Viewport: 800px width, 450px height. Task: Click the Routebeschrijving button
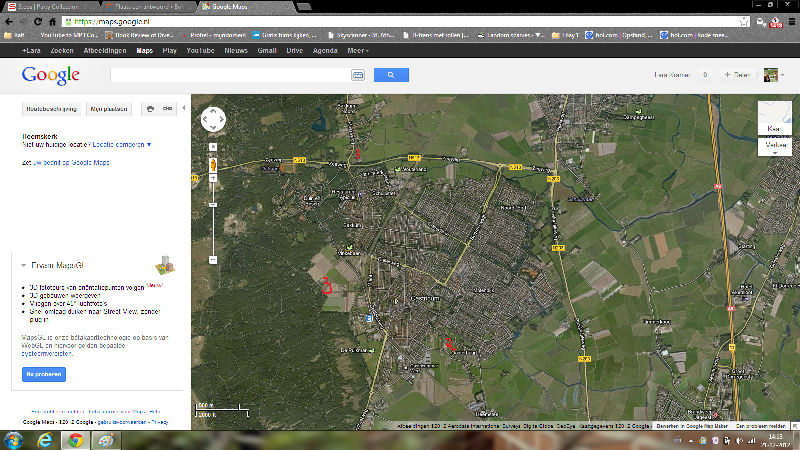(x=52, y=109)
